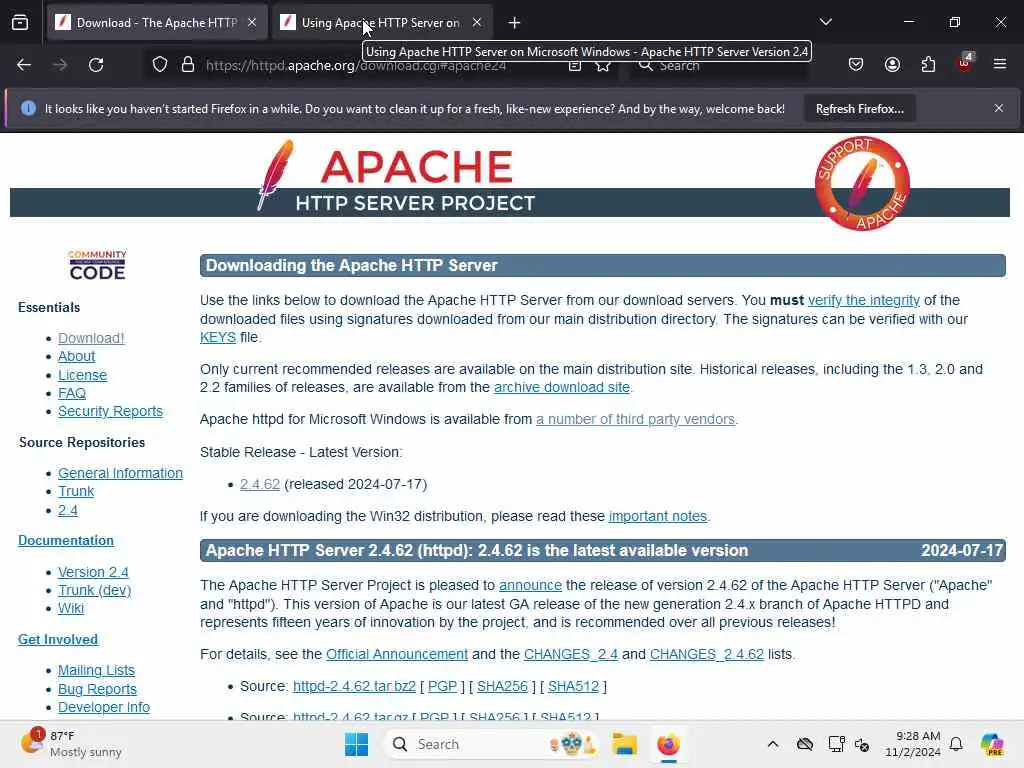This screenshot has height=768, width=1024.
Task: Open the tracking protection shield icon
Action: (x=160, y=65)
